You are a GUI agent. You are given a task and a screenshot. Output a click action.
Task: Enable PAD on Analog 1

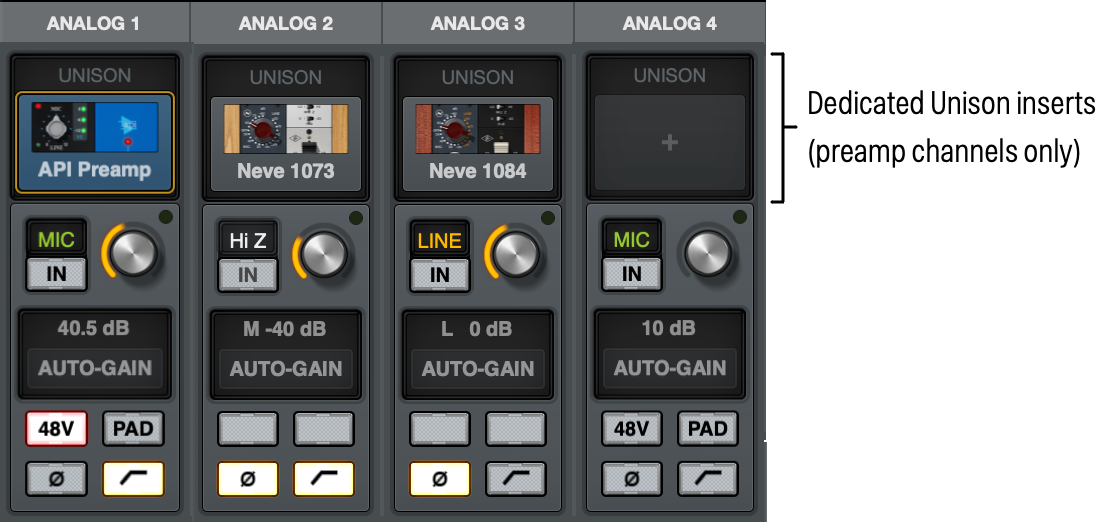pyautogui.click(x=133, y=429)
